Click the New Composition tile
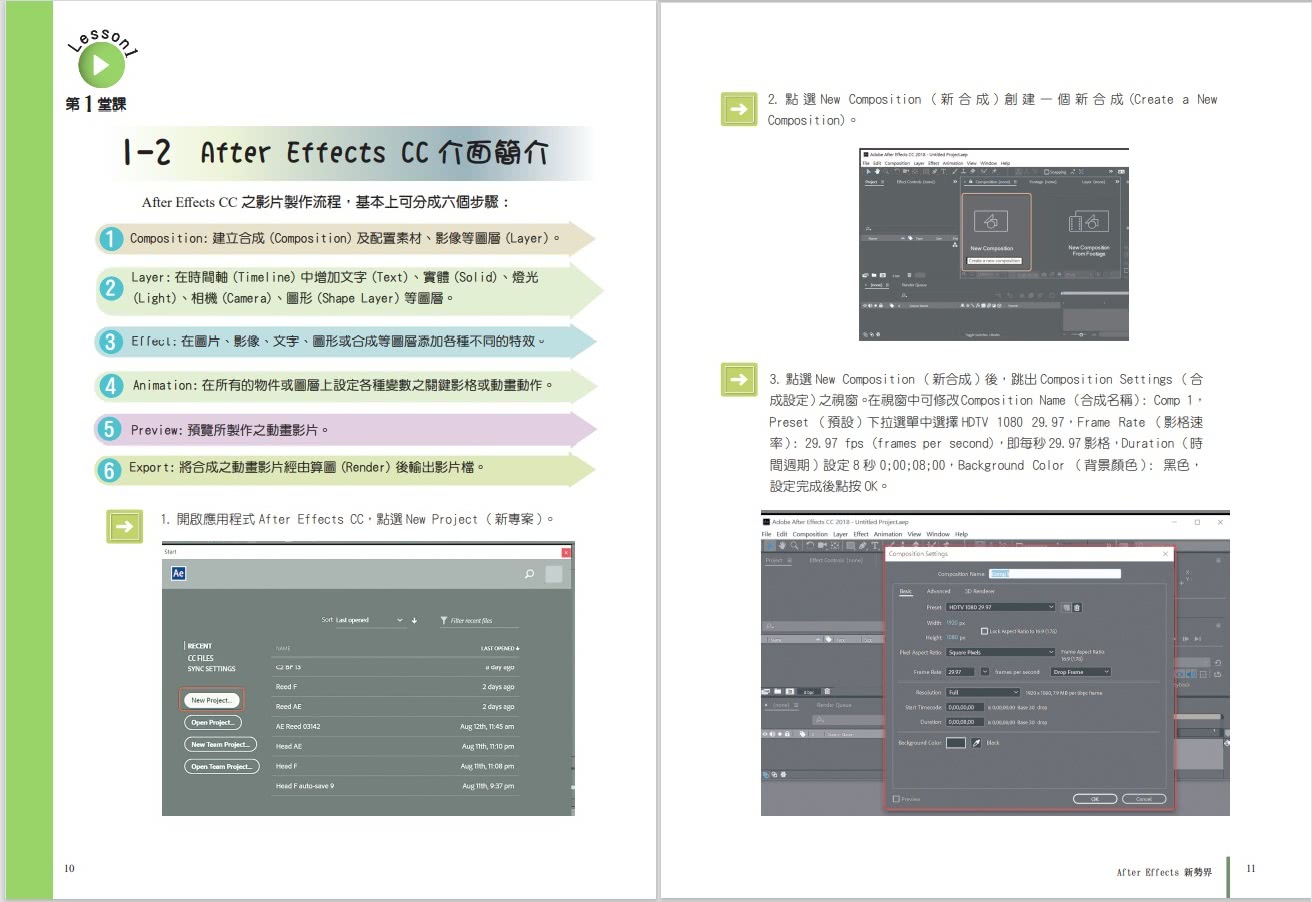The image size is (1312, 902). pyautogui.click(x=996, y=231)
